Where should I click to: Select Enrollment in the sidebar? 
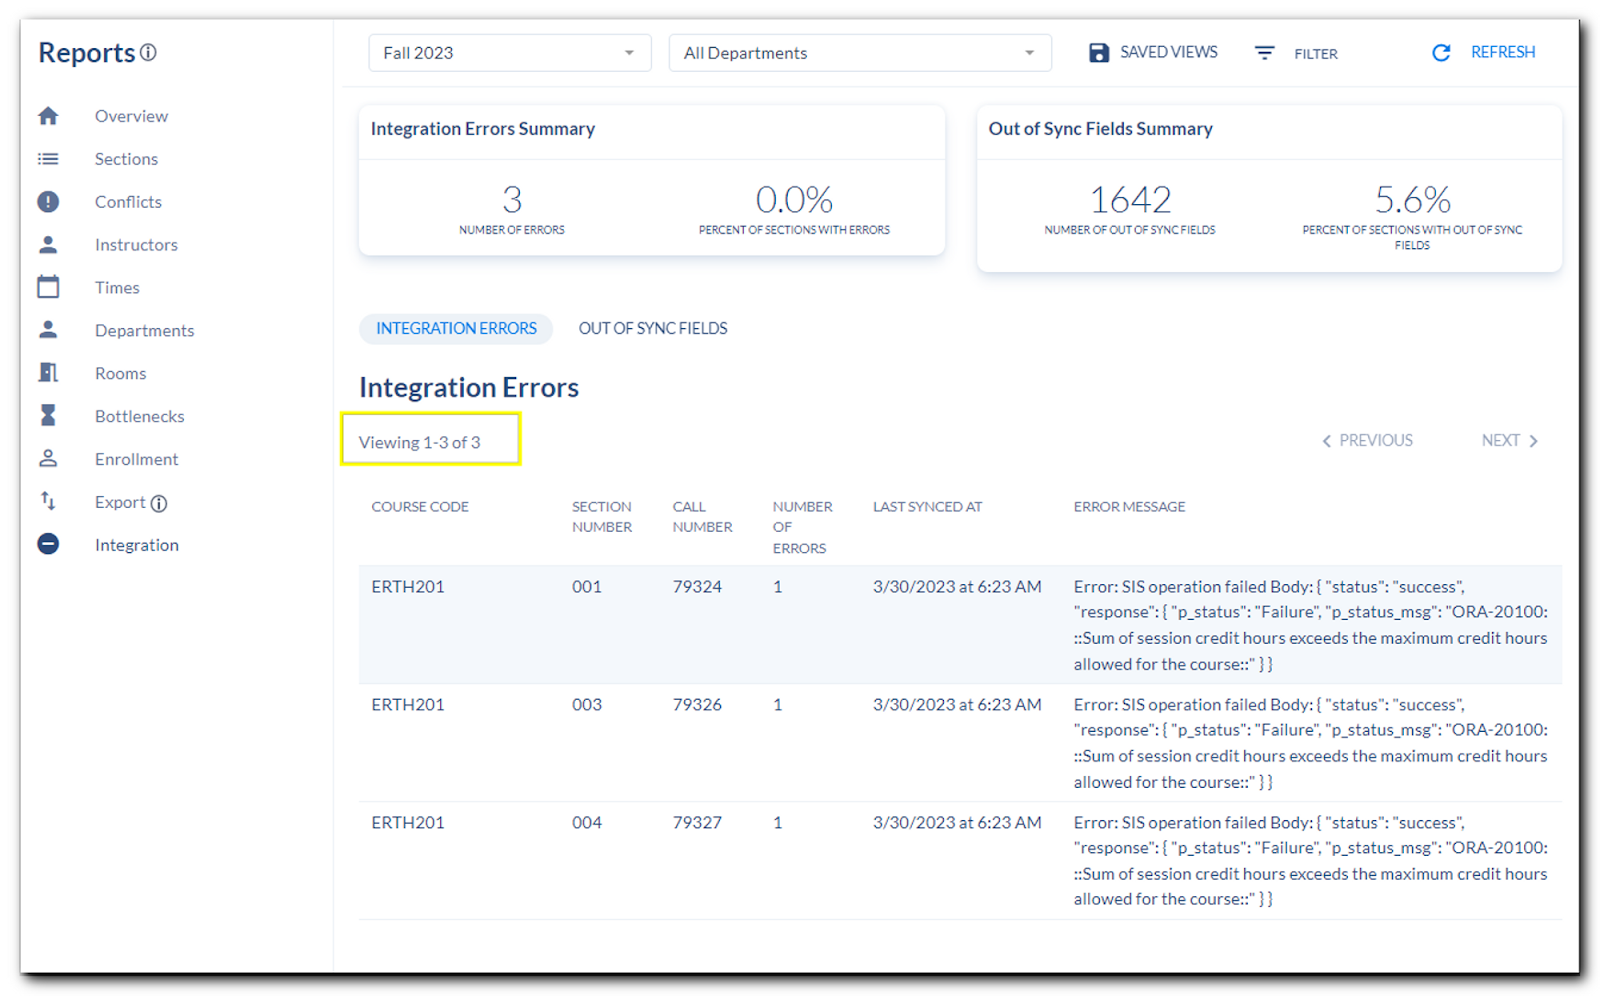point(136,459)
